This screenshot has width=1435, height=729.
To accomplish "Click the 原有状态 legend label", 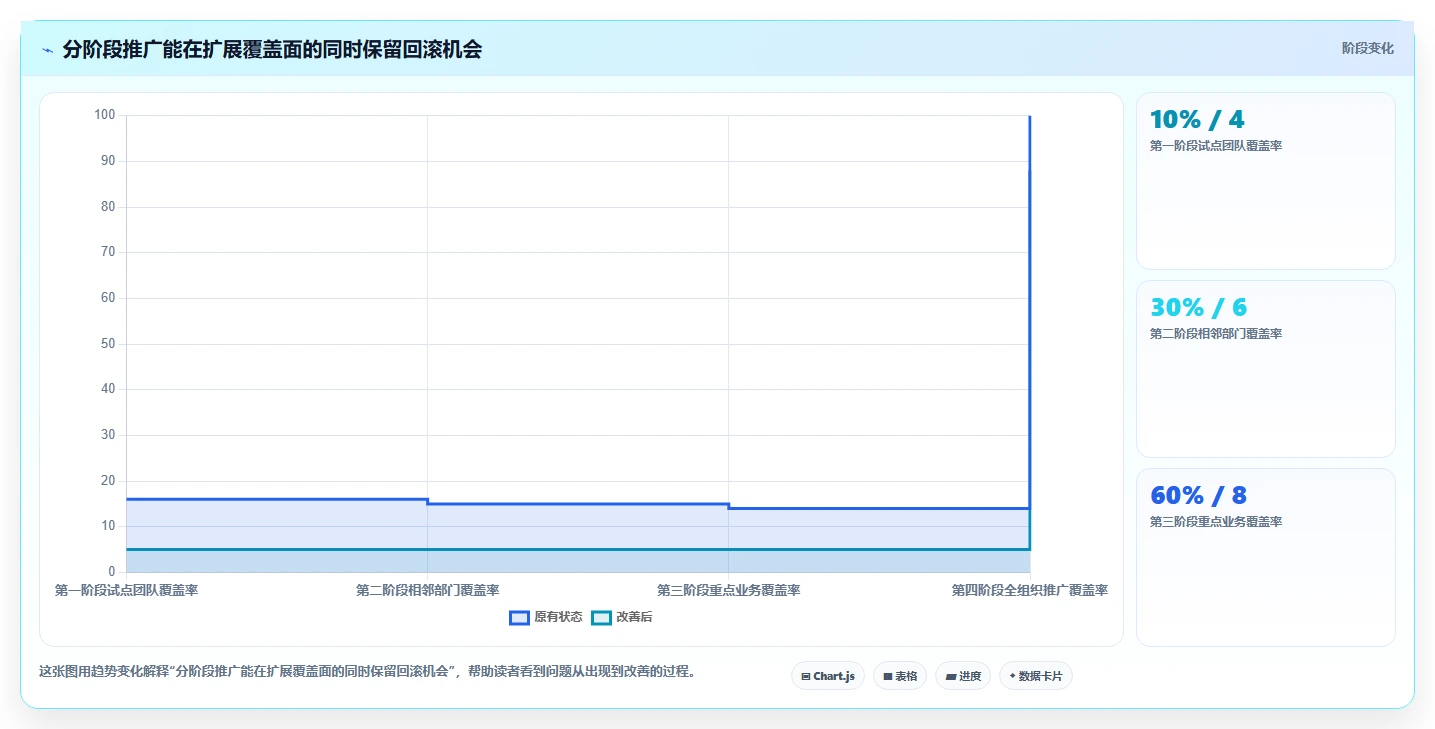I will click(x=558, y=618).
